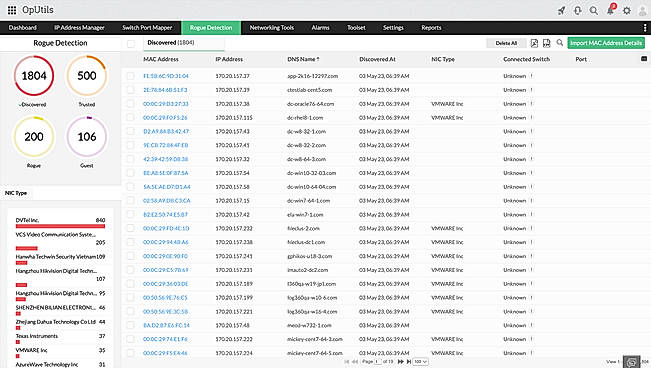This screenshot has height=368, width=651.
Task: Export the table as PDF
Action: pos(534,43)
